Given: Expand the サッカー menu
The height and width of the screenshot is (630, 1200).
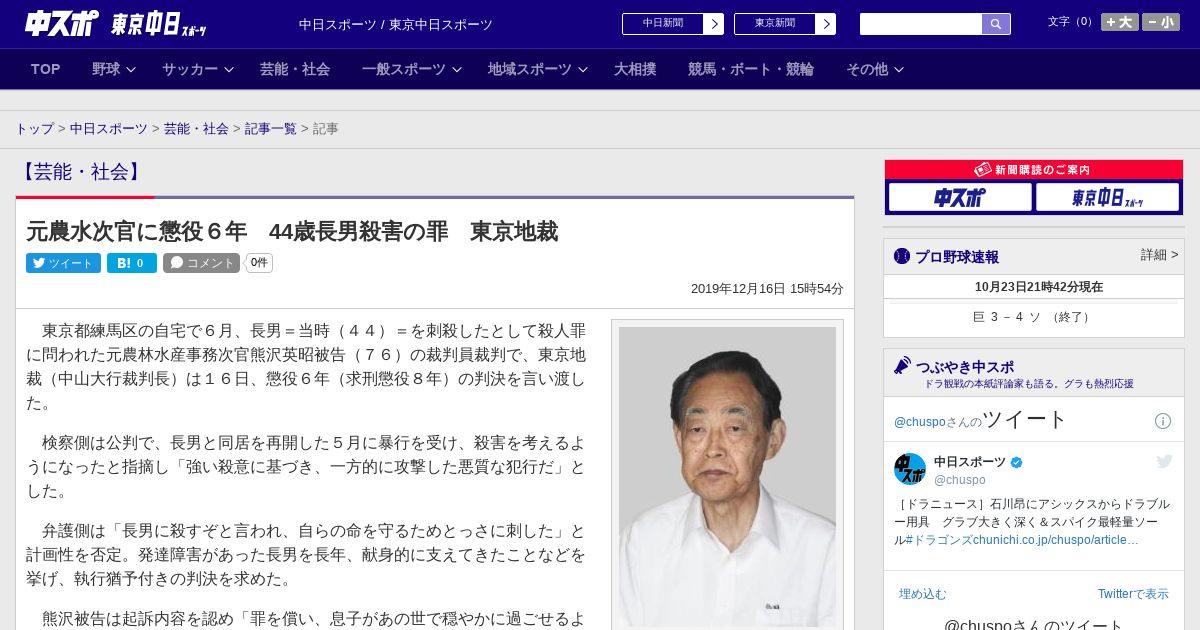Looking at the screenshot, I should click(x=198, y=69).
